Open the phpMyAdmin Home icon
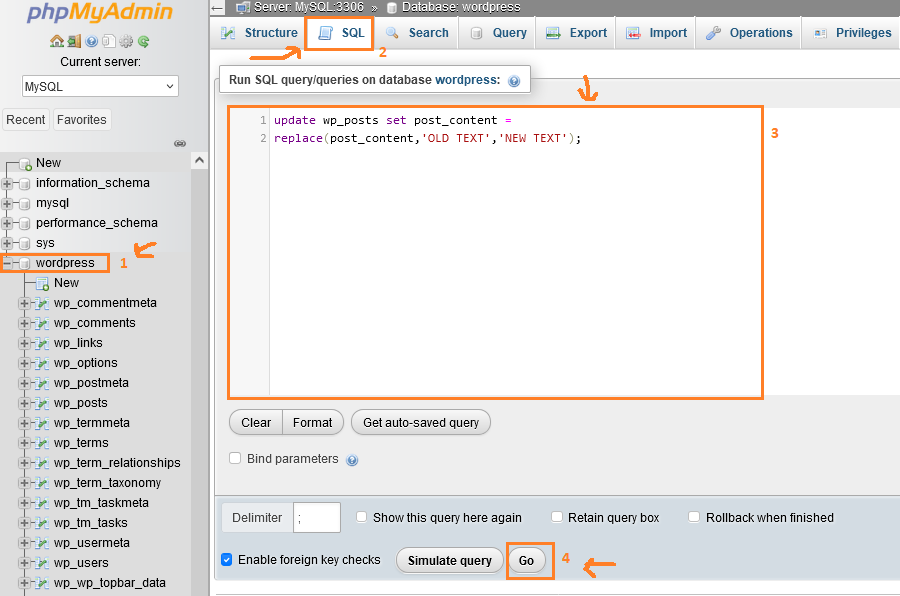 click(56, 41)
